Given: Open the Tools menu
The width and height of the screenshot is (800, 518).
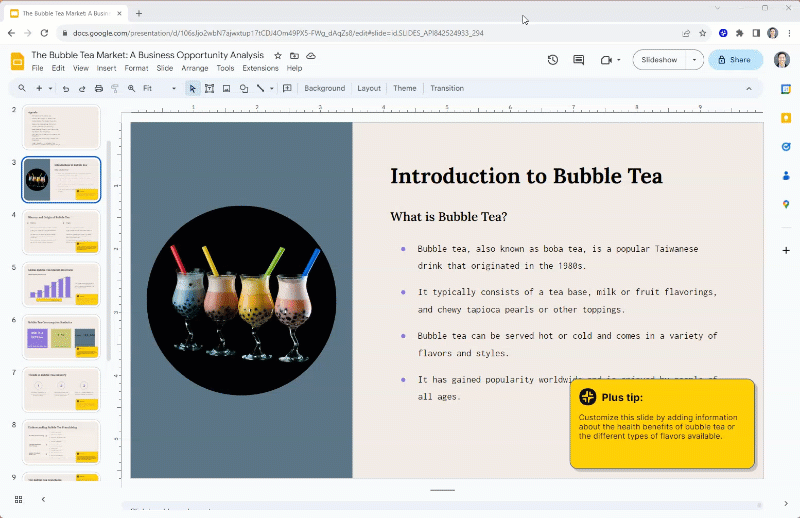Looking at the screenshot, I should coord(225,68).
